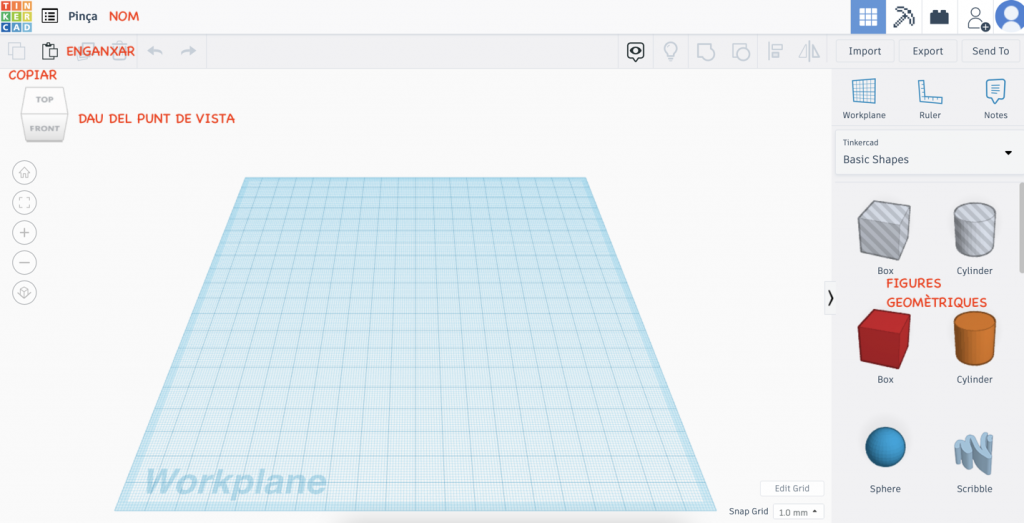This screenshot has width=1024, height=523.
Task: Collapse the shapes panel with chevron
Action: click(x=830, y=297)
